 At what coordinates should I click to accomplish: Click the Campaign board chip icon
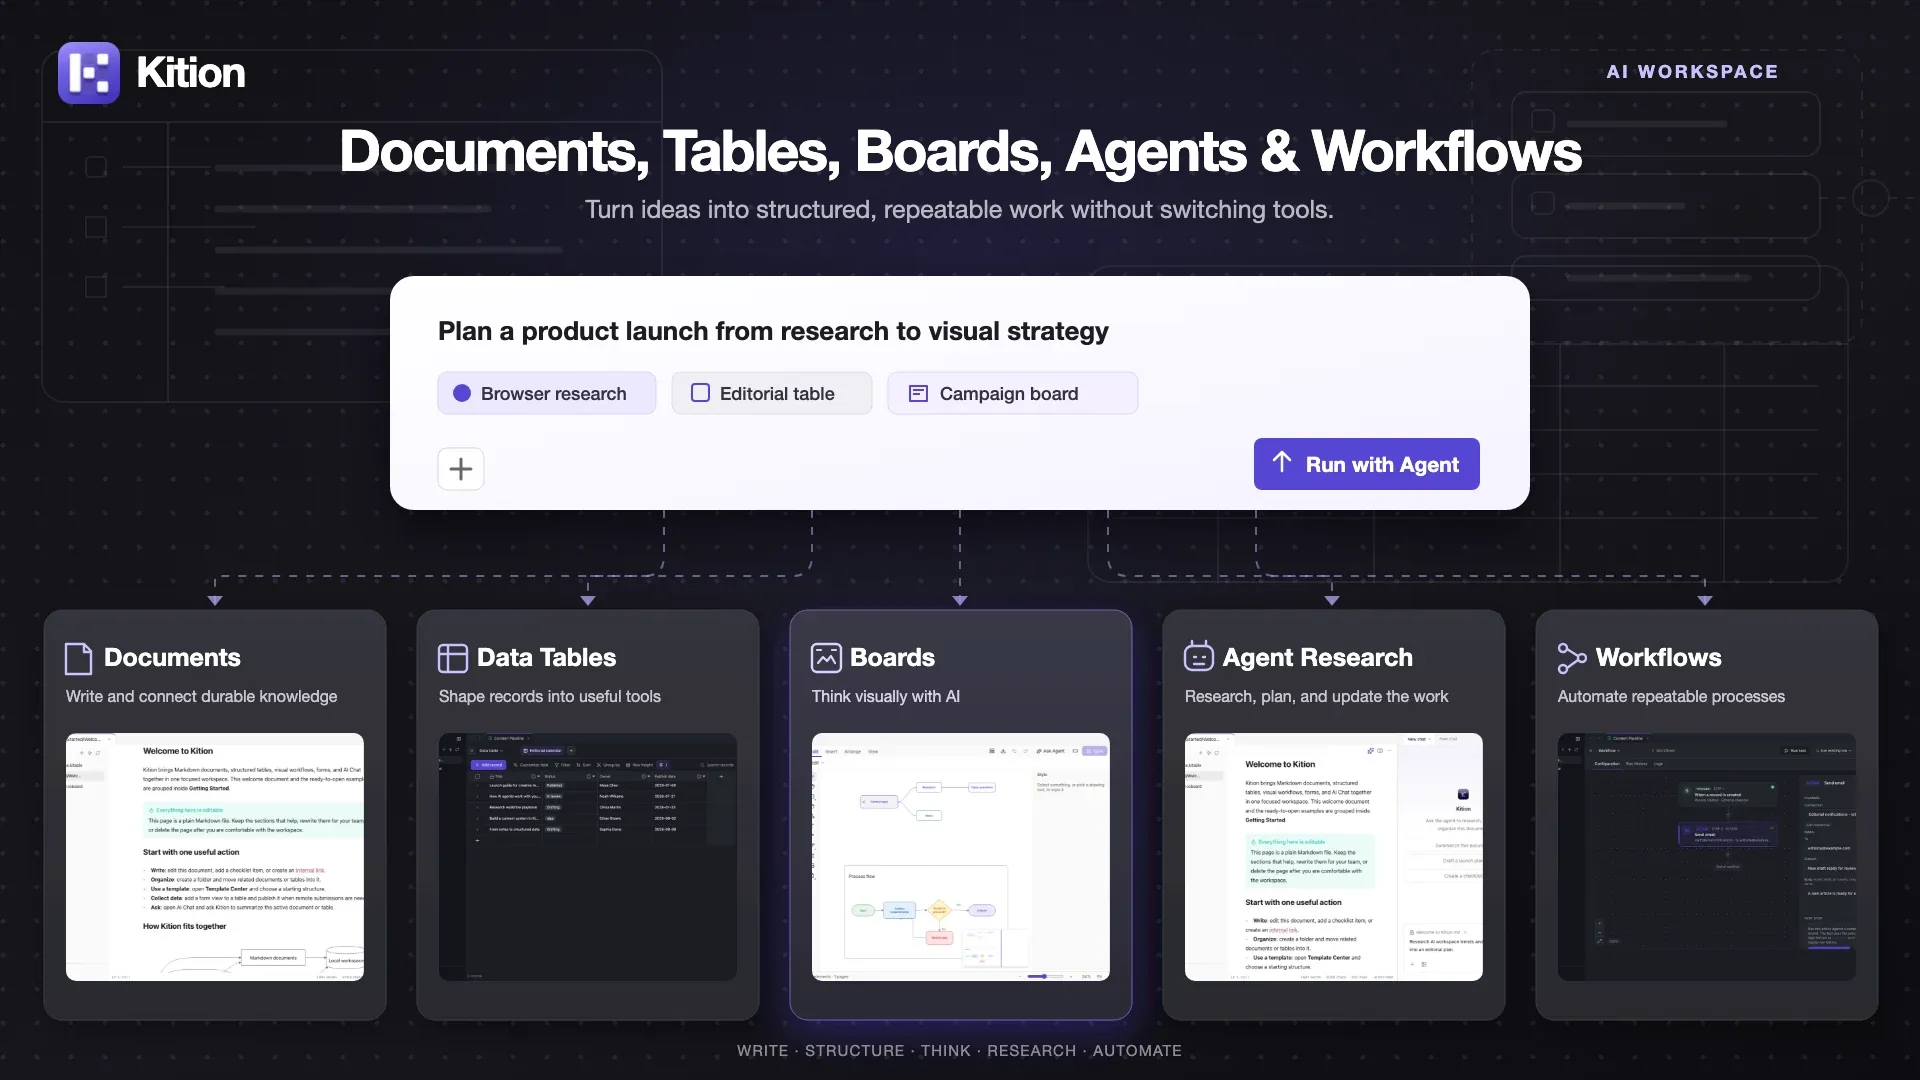point(918,394)
